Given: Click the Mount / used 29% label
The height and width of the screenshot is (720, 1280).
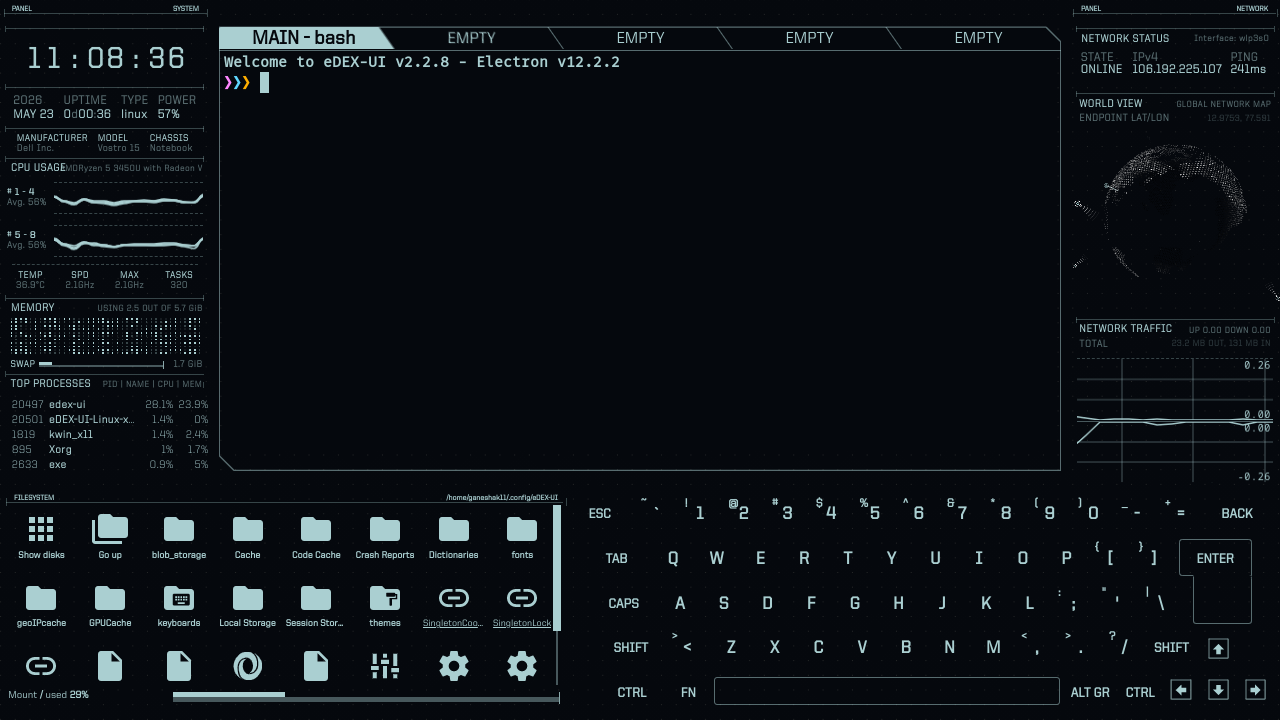Looking at the screenshot, I should click(x=48, y=694).
